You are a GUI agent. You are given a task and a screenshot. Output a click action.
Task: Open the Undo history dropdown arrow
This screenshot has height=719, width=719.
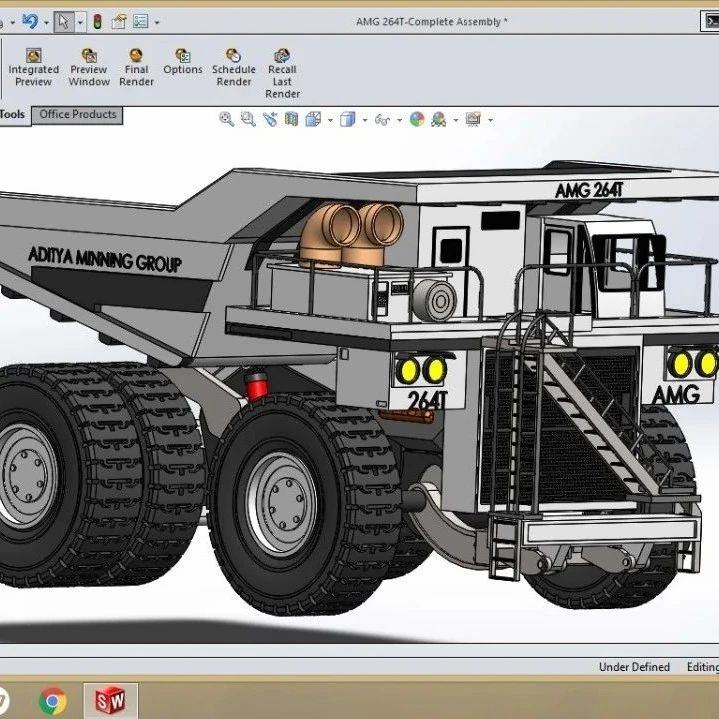coord(46,22)
